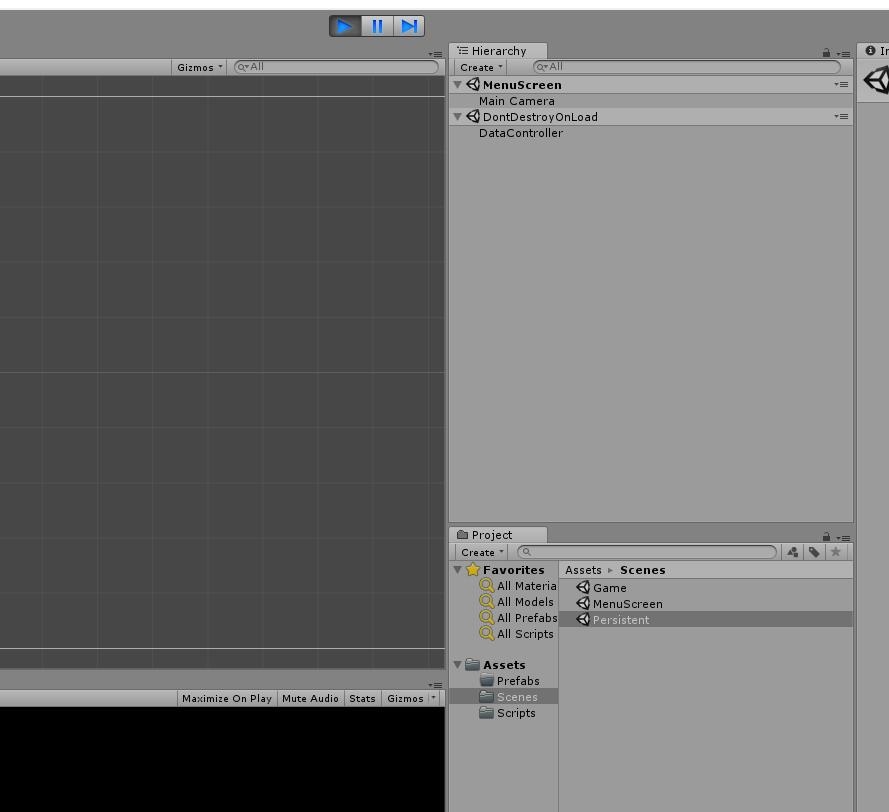Stop play mode with the Play button
The height and width of the screenshot is (812, 889).
(x=345, y=26)
